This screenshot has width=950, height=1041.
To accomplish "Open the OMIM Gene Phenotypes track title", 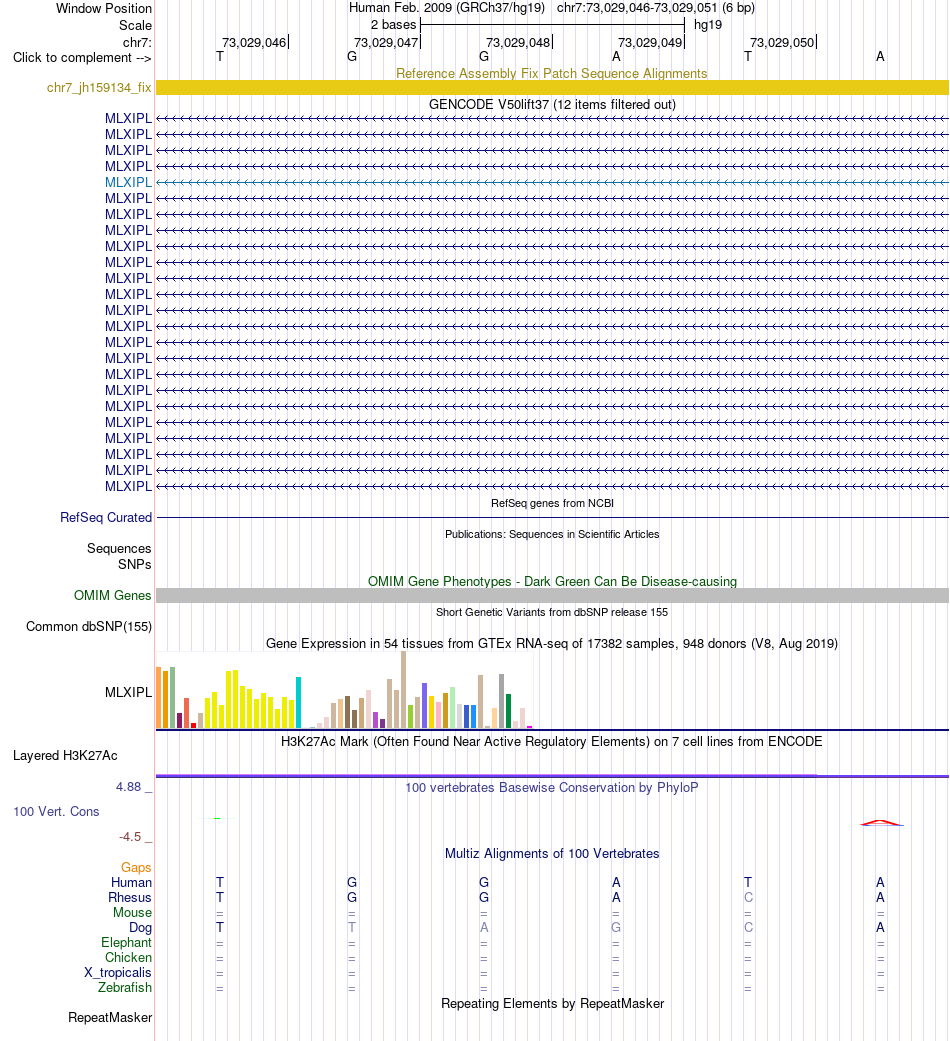I will [552, 582].
